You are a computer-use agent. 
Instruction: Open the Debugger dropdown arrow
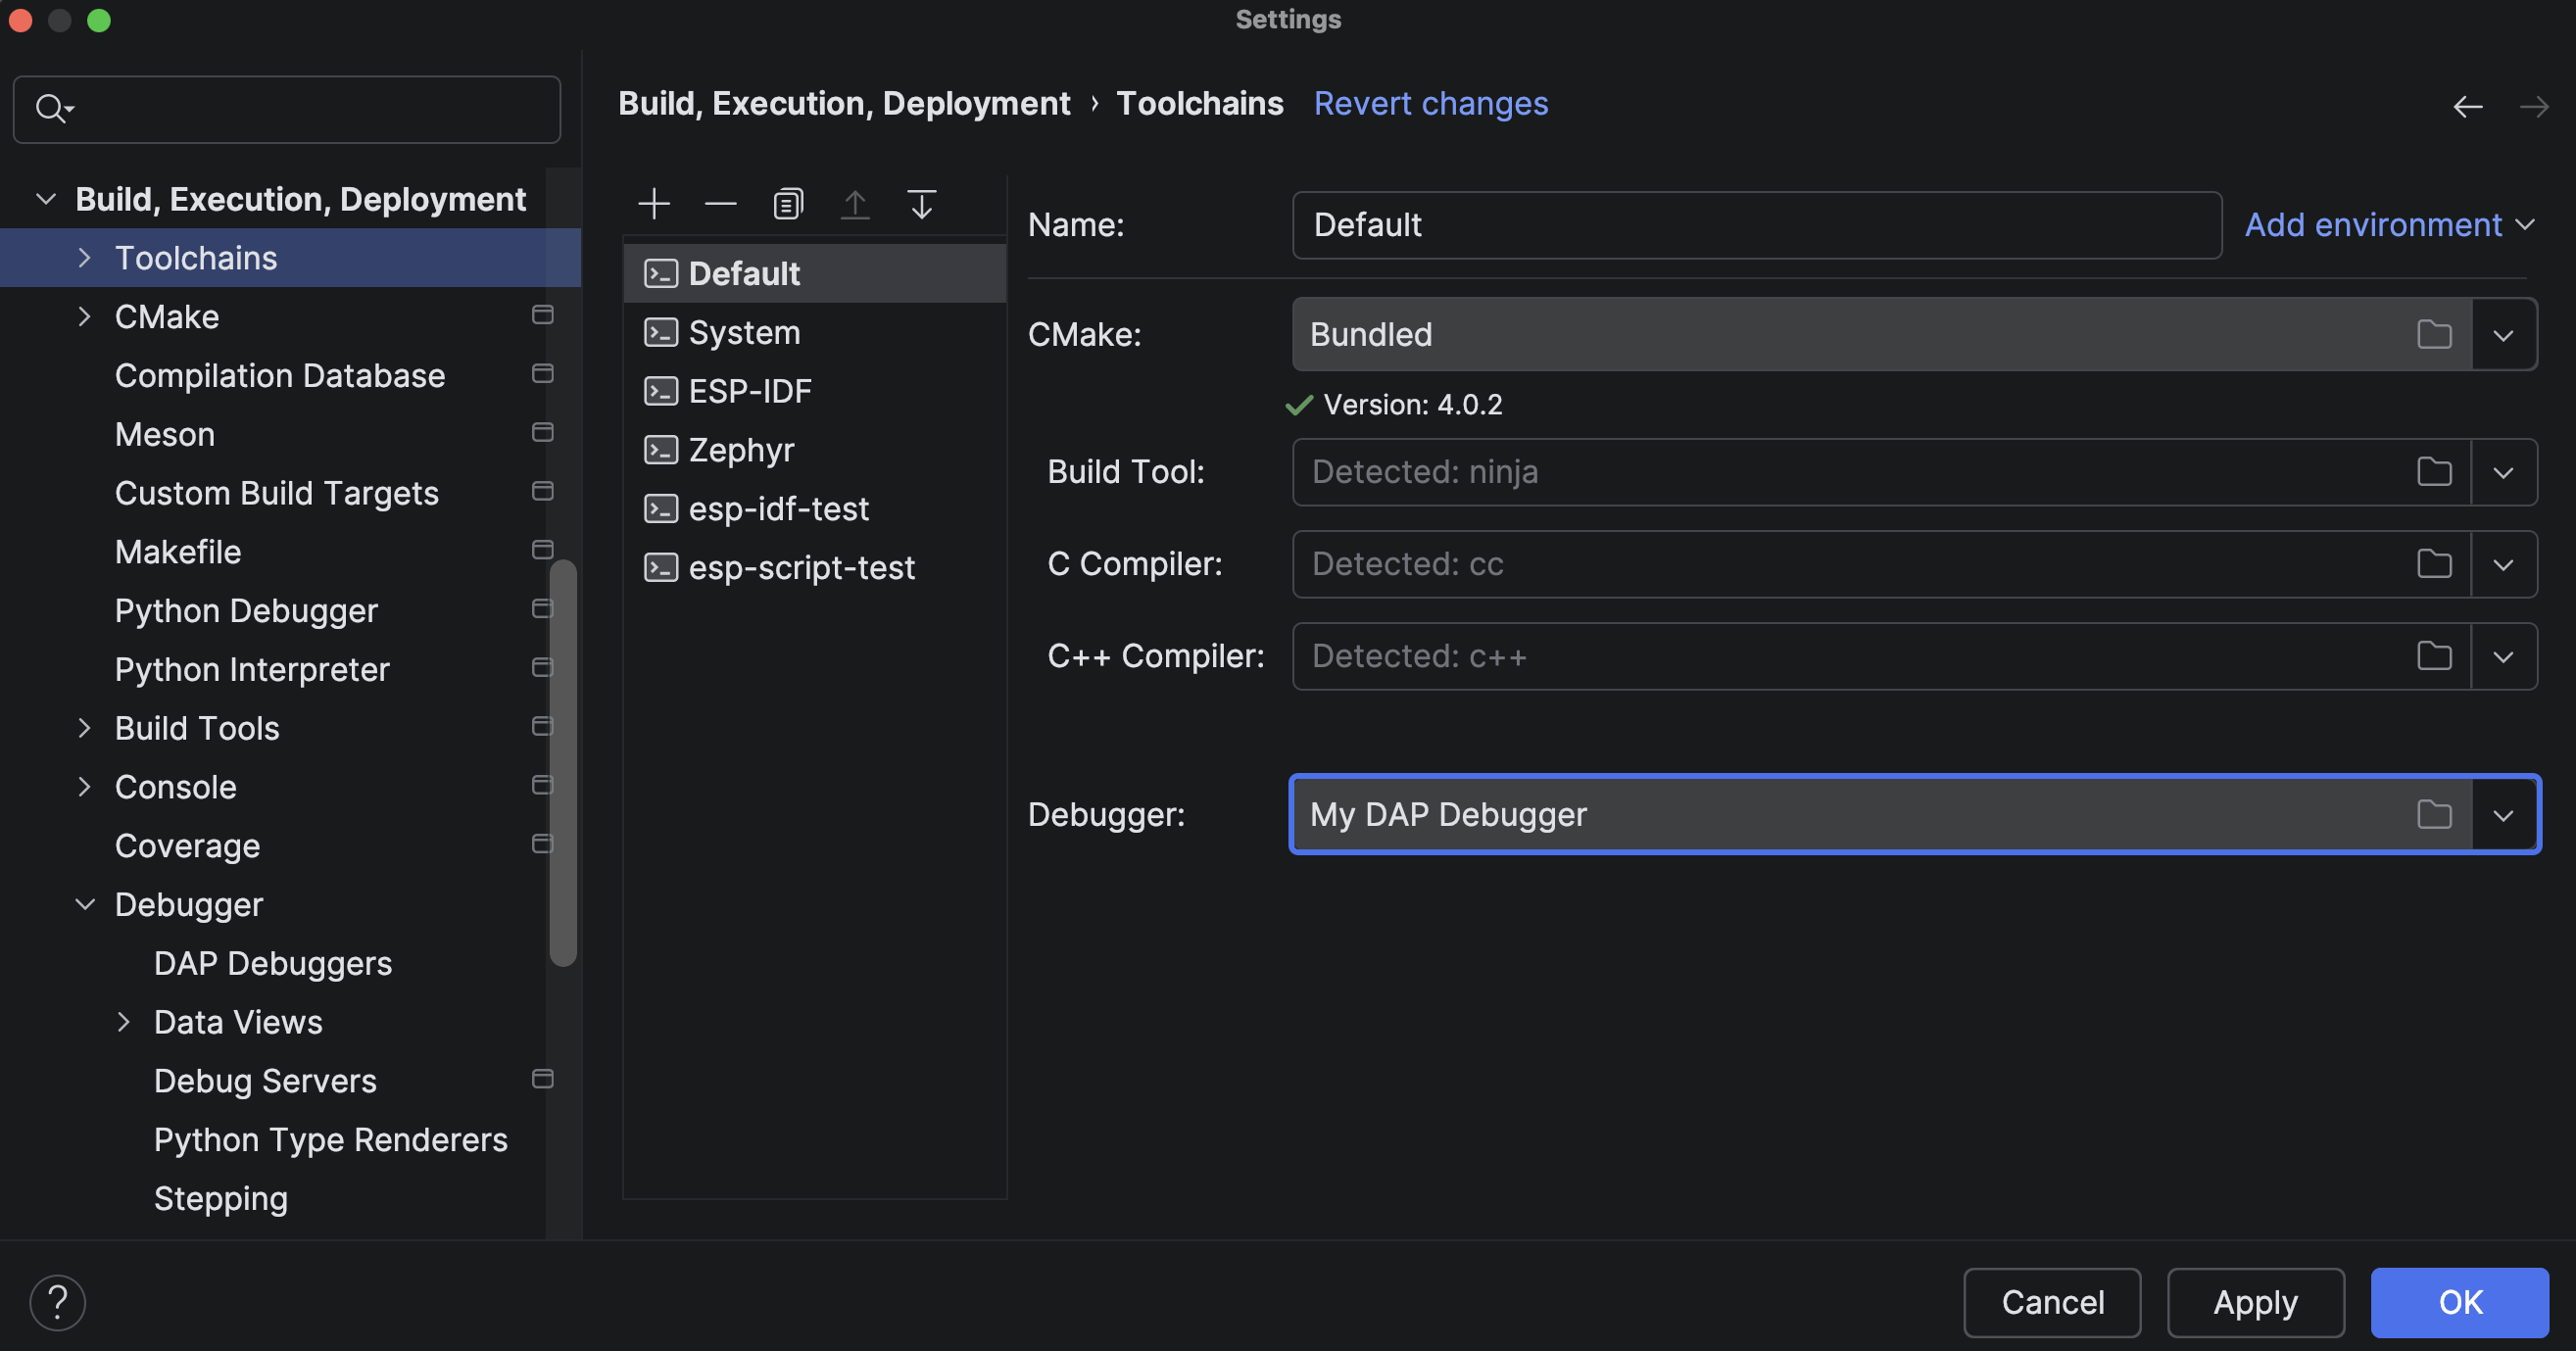coord(2503,814)
